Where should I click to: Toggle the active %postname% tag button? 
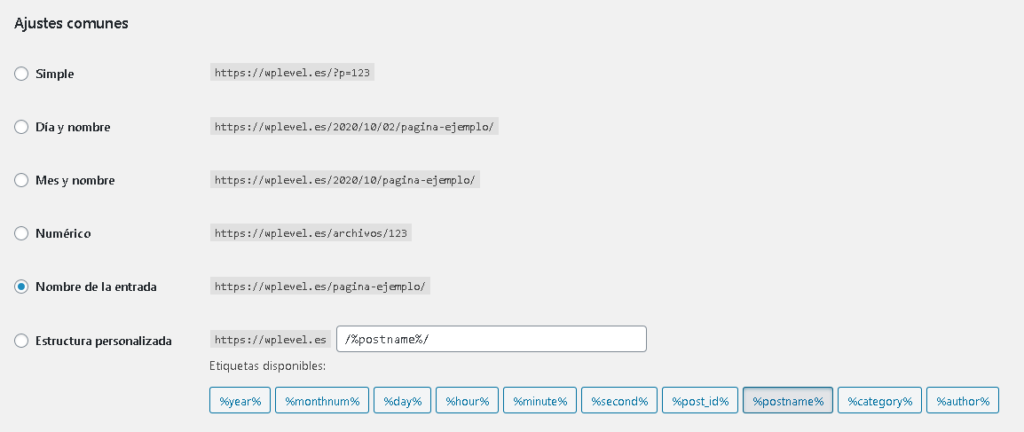click(788, 401)
